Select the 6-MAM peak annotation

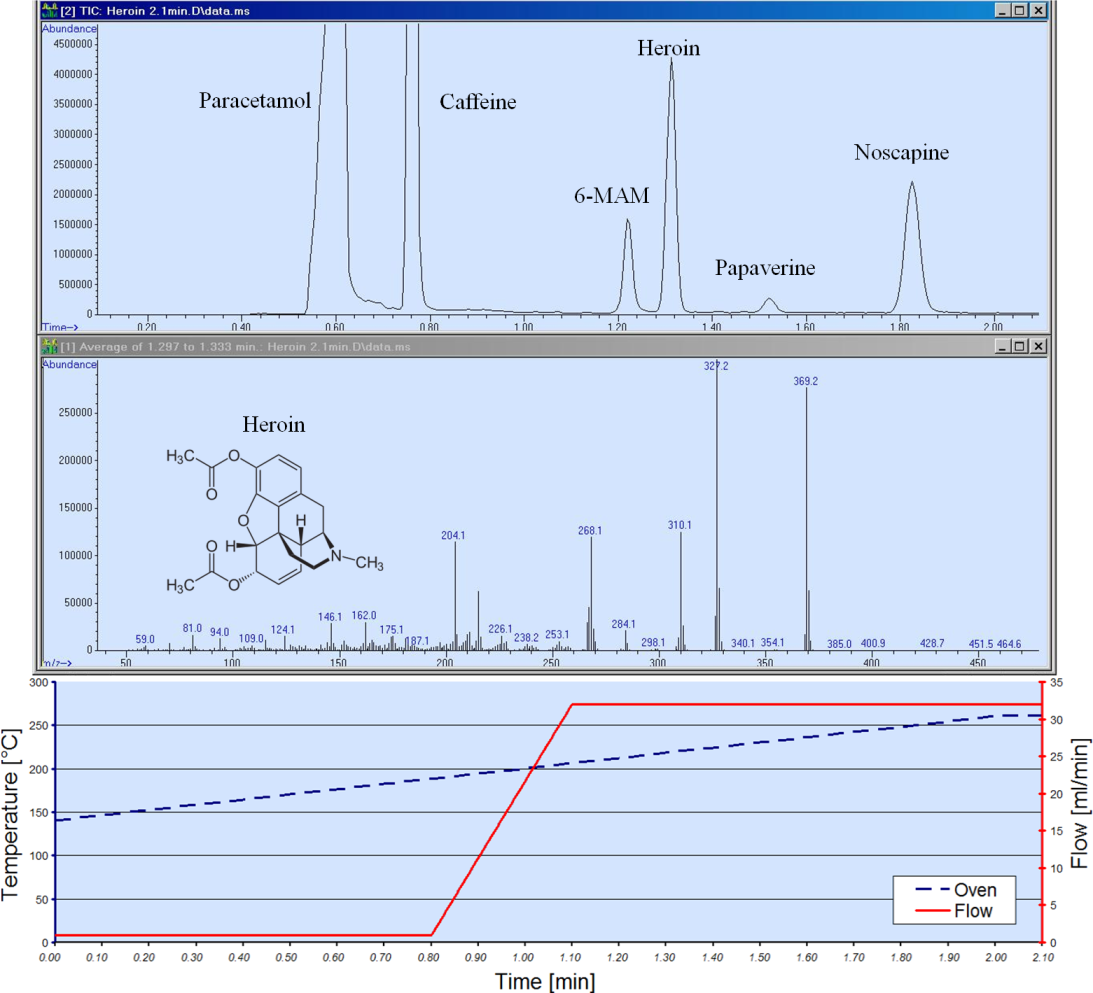click(x=612, y=196)
